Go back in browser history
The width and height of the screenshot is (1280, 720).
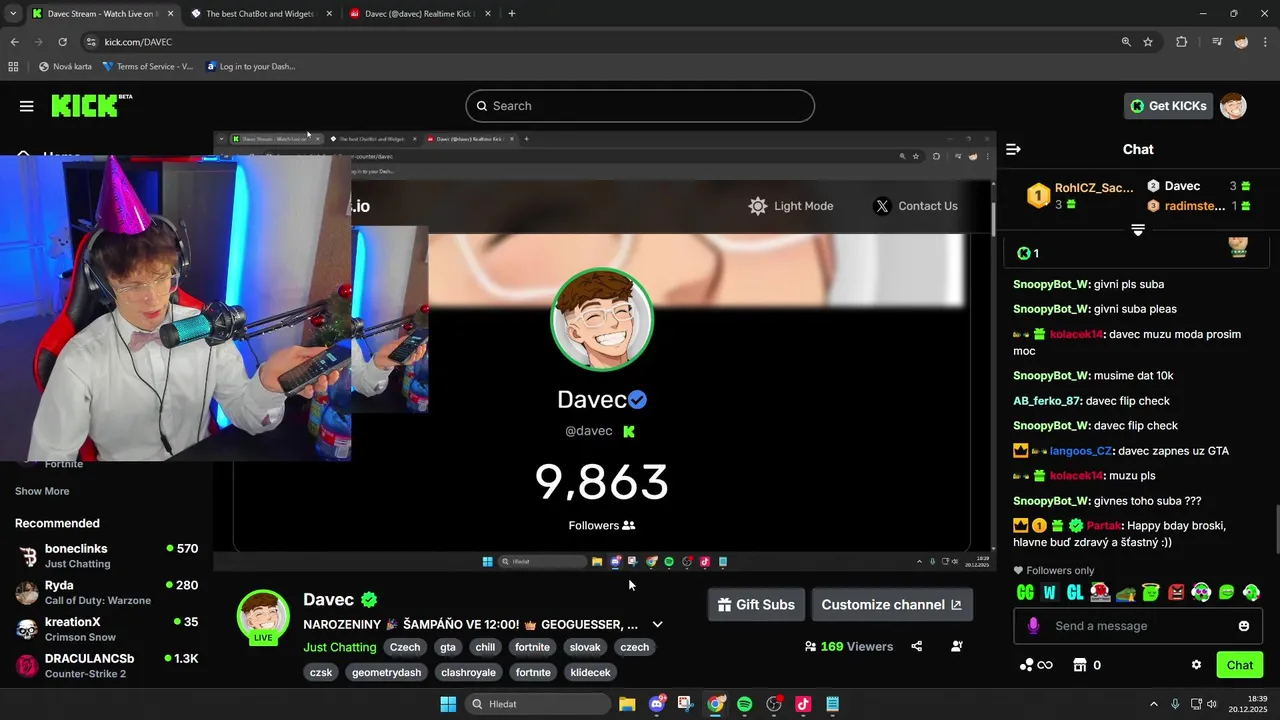[x=14, y=42]
